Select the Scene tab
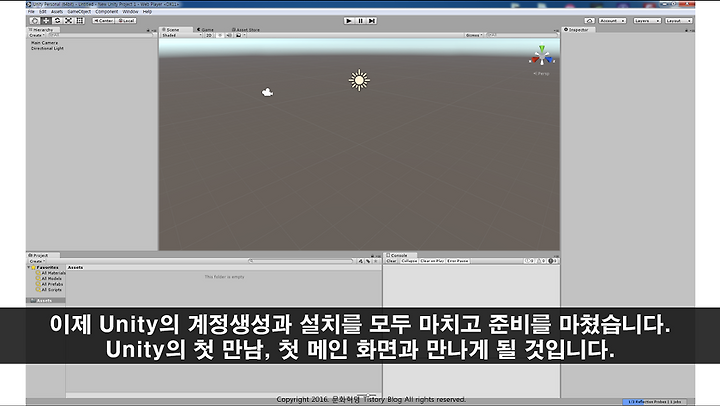The width and height of the screenshot is (720, 406). [176, 29]
